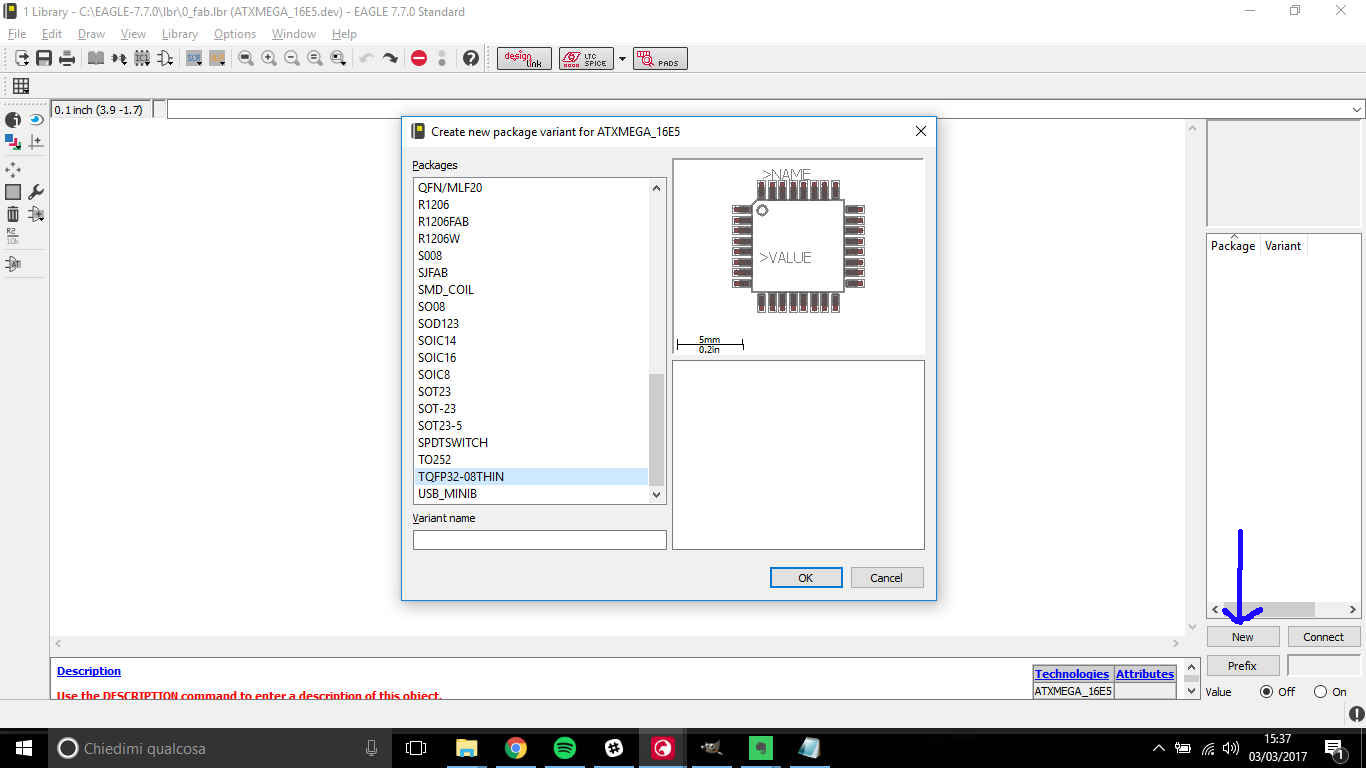
Task: Open Help via the question mark icon
Action: 471,58
